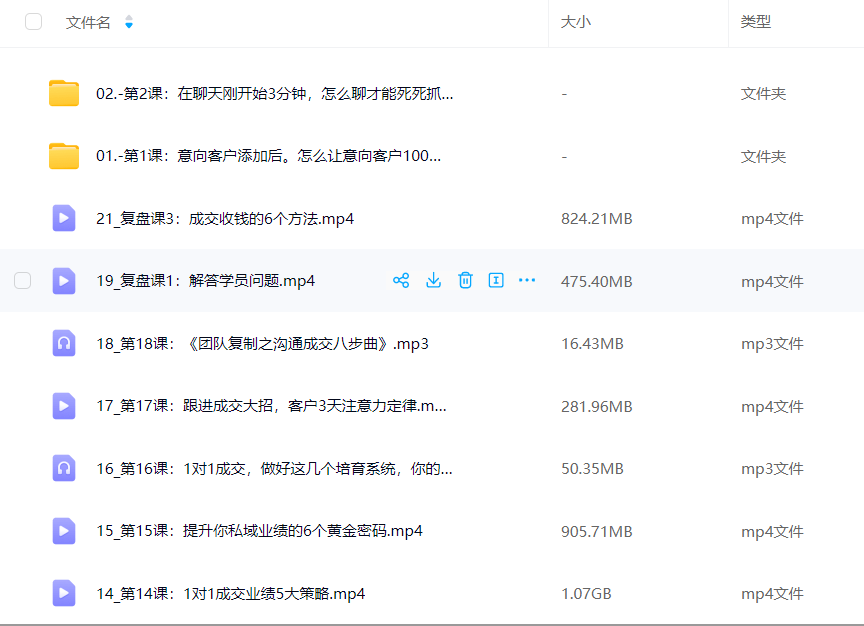Click mp4文件 type of 21_复盘课3 row
Image resolution: width=864 pixels, height=626 pixels.
[772, 219]
